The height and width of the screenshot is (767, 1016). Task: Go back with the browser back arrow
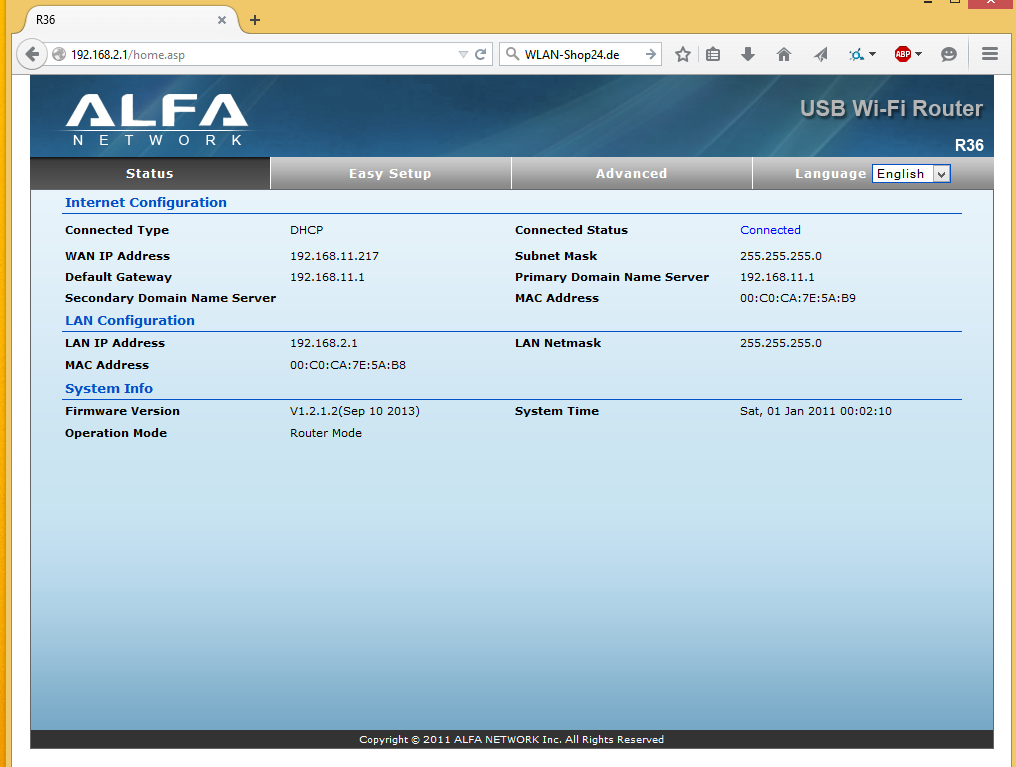tap(32, 54)
